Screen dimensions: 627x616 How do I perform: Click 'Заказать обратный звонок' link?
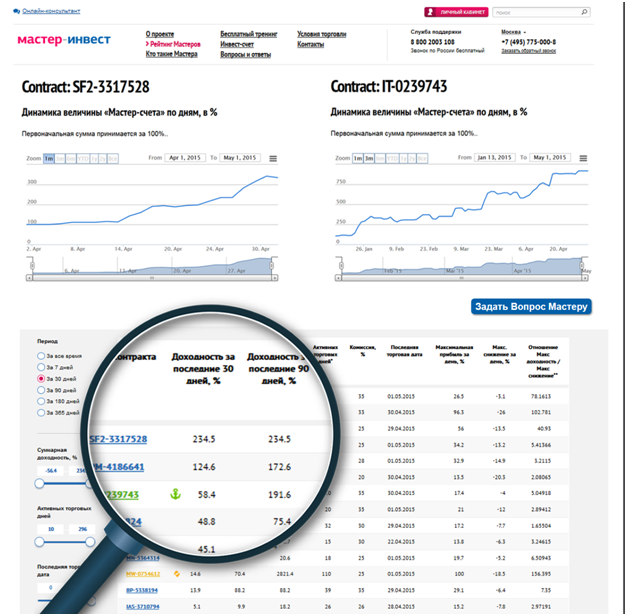pos(529,51)
